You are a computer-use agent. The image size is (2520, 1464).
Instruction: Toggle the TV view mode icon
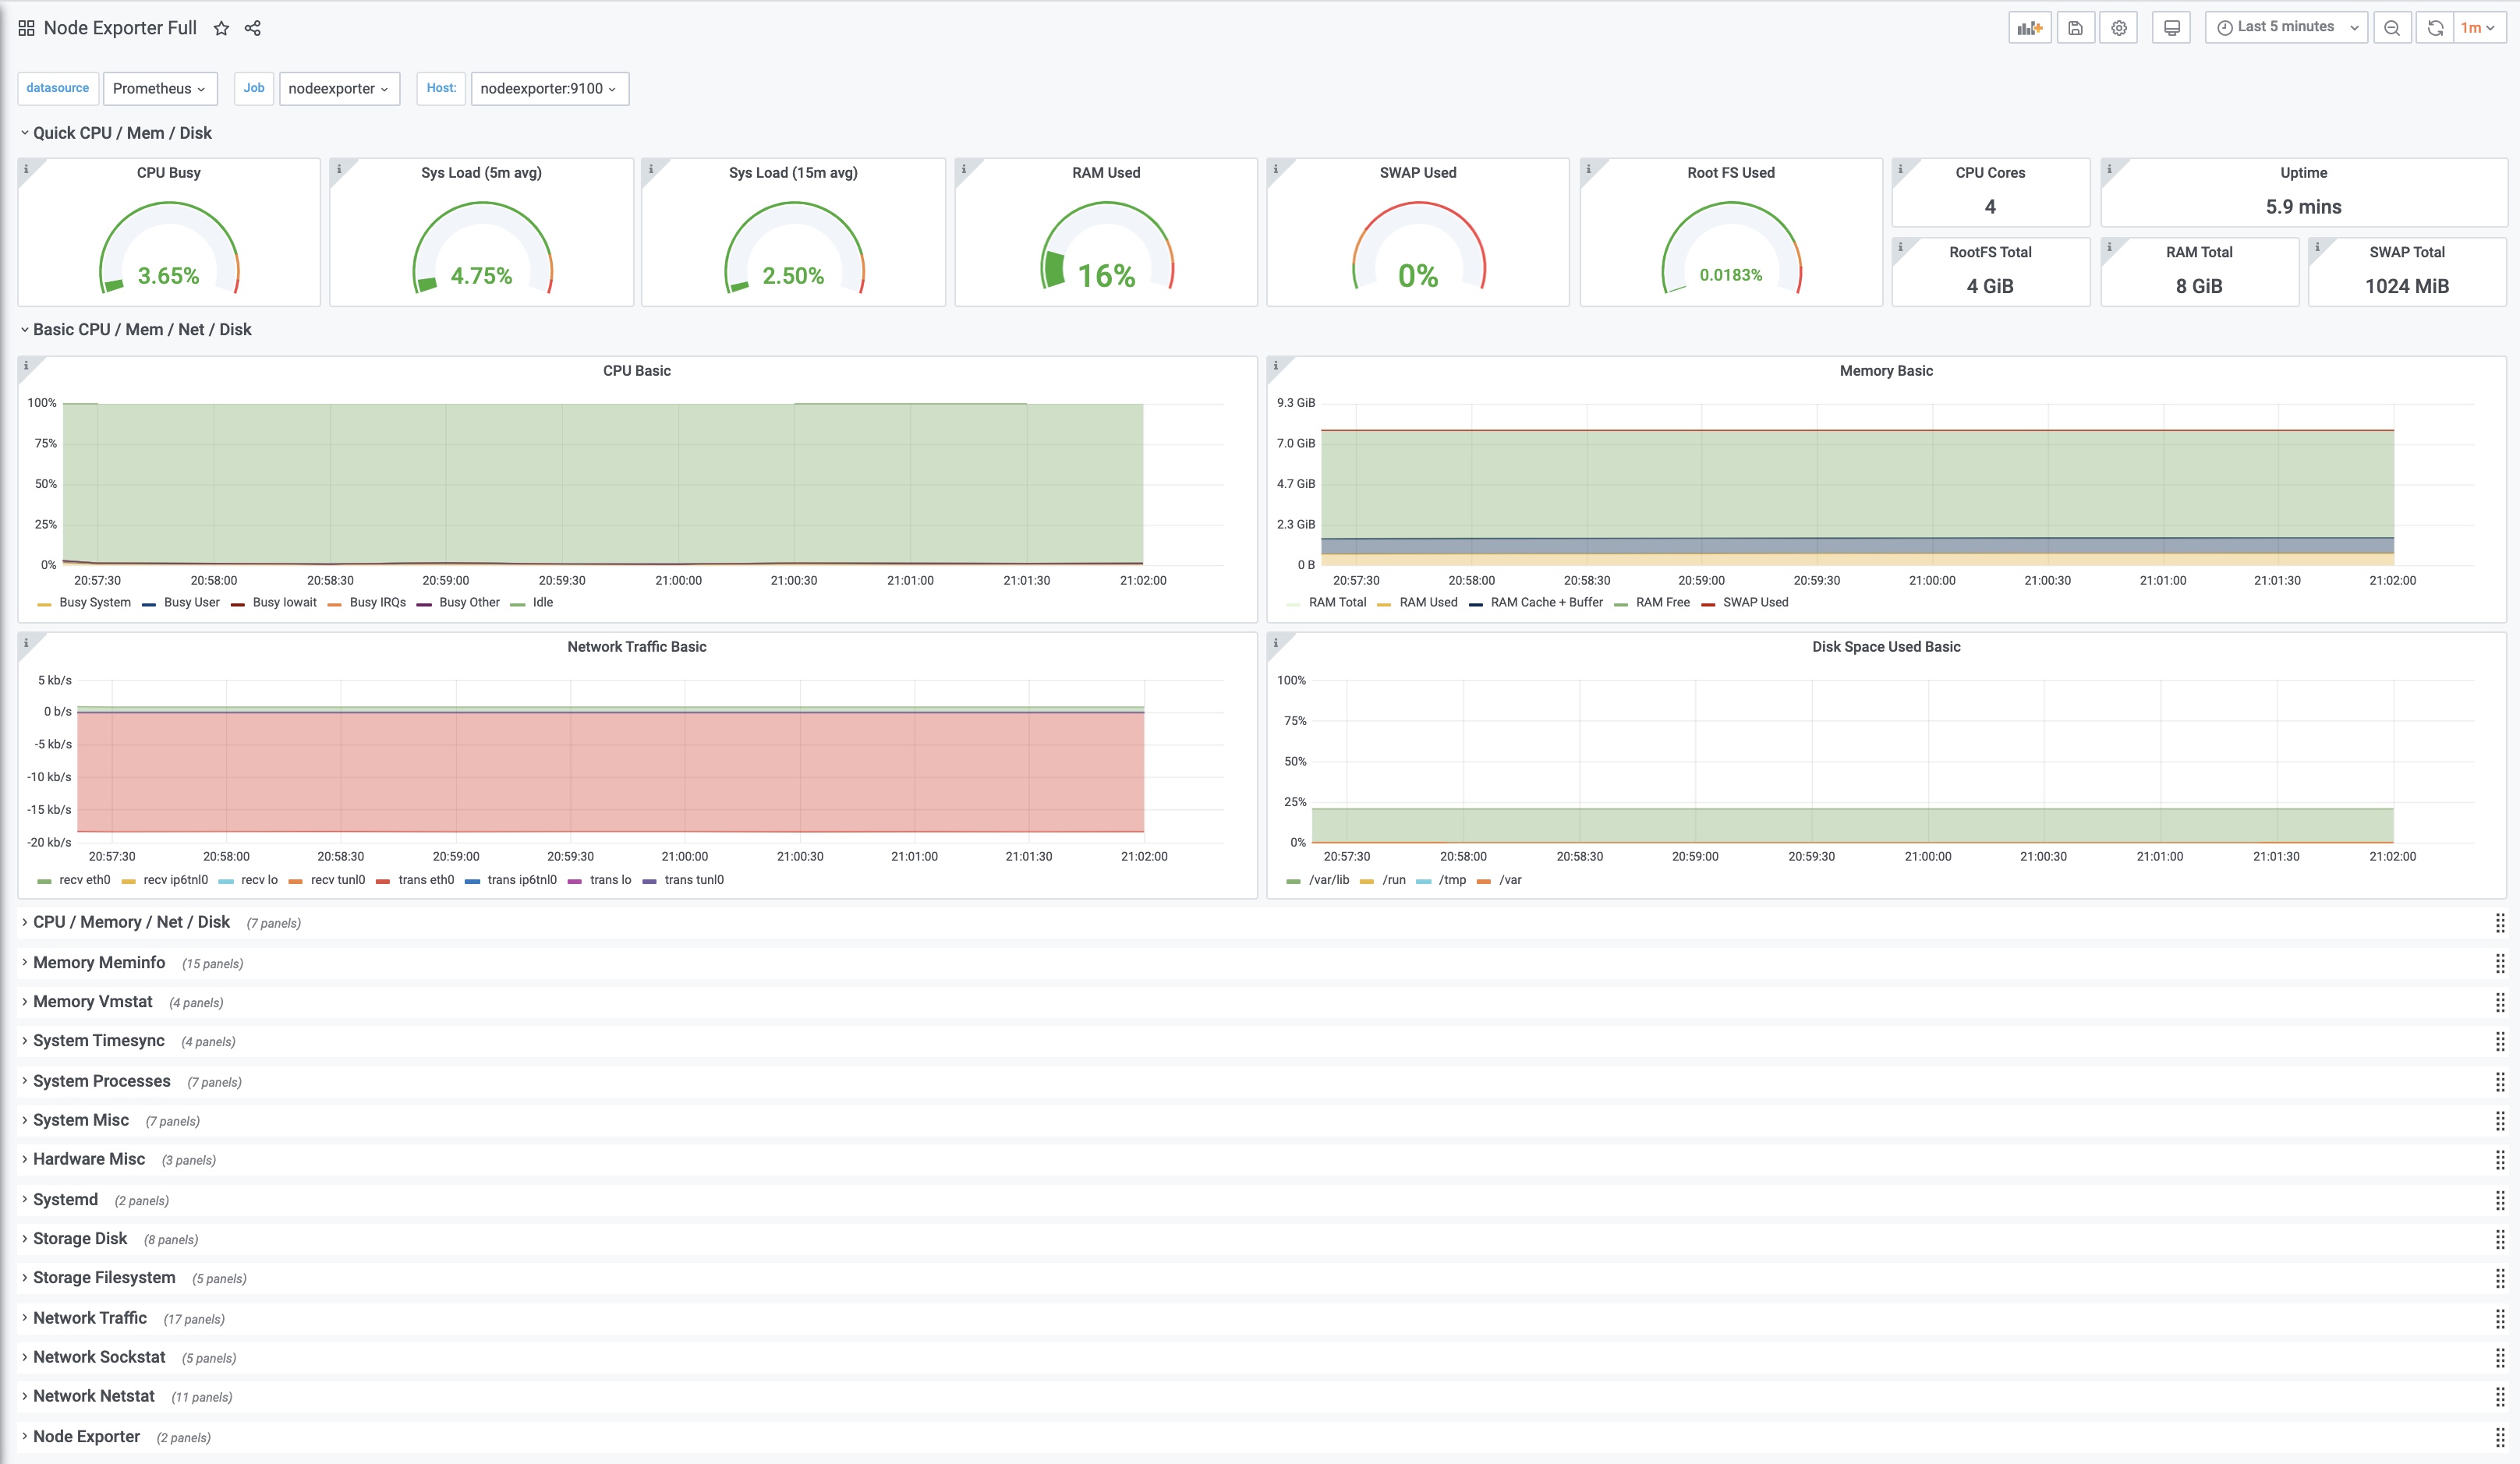(2171, 28)
